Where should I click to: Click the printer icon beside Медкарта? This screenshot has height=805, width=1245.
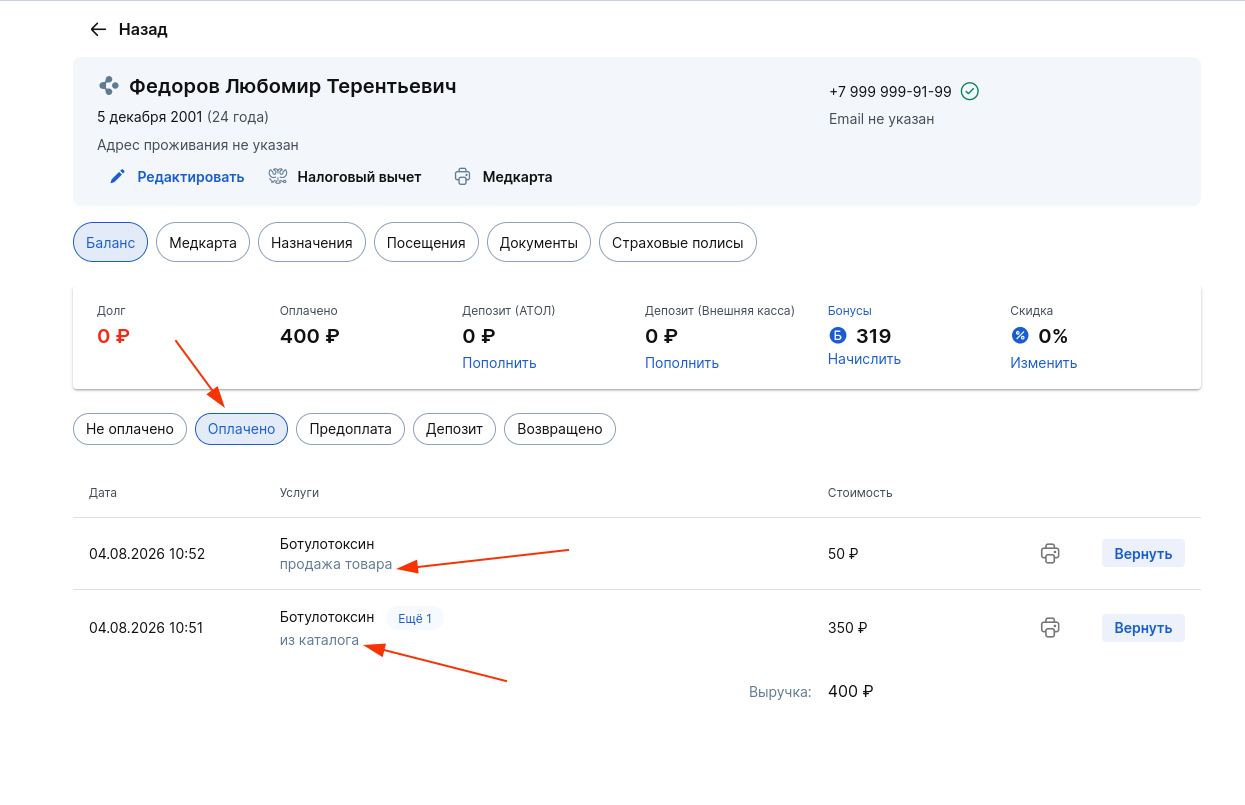[462, 177]
